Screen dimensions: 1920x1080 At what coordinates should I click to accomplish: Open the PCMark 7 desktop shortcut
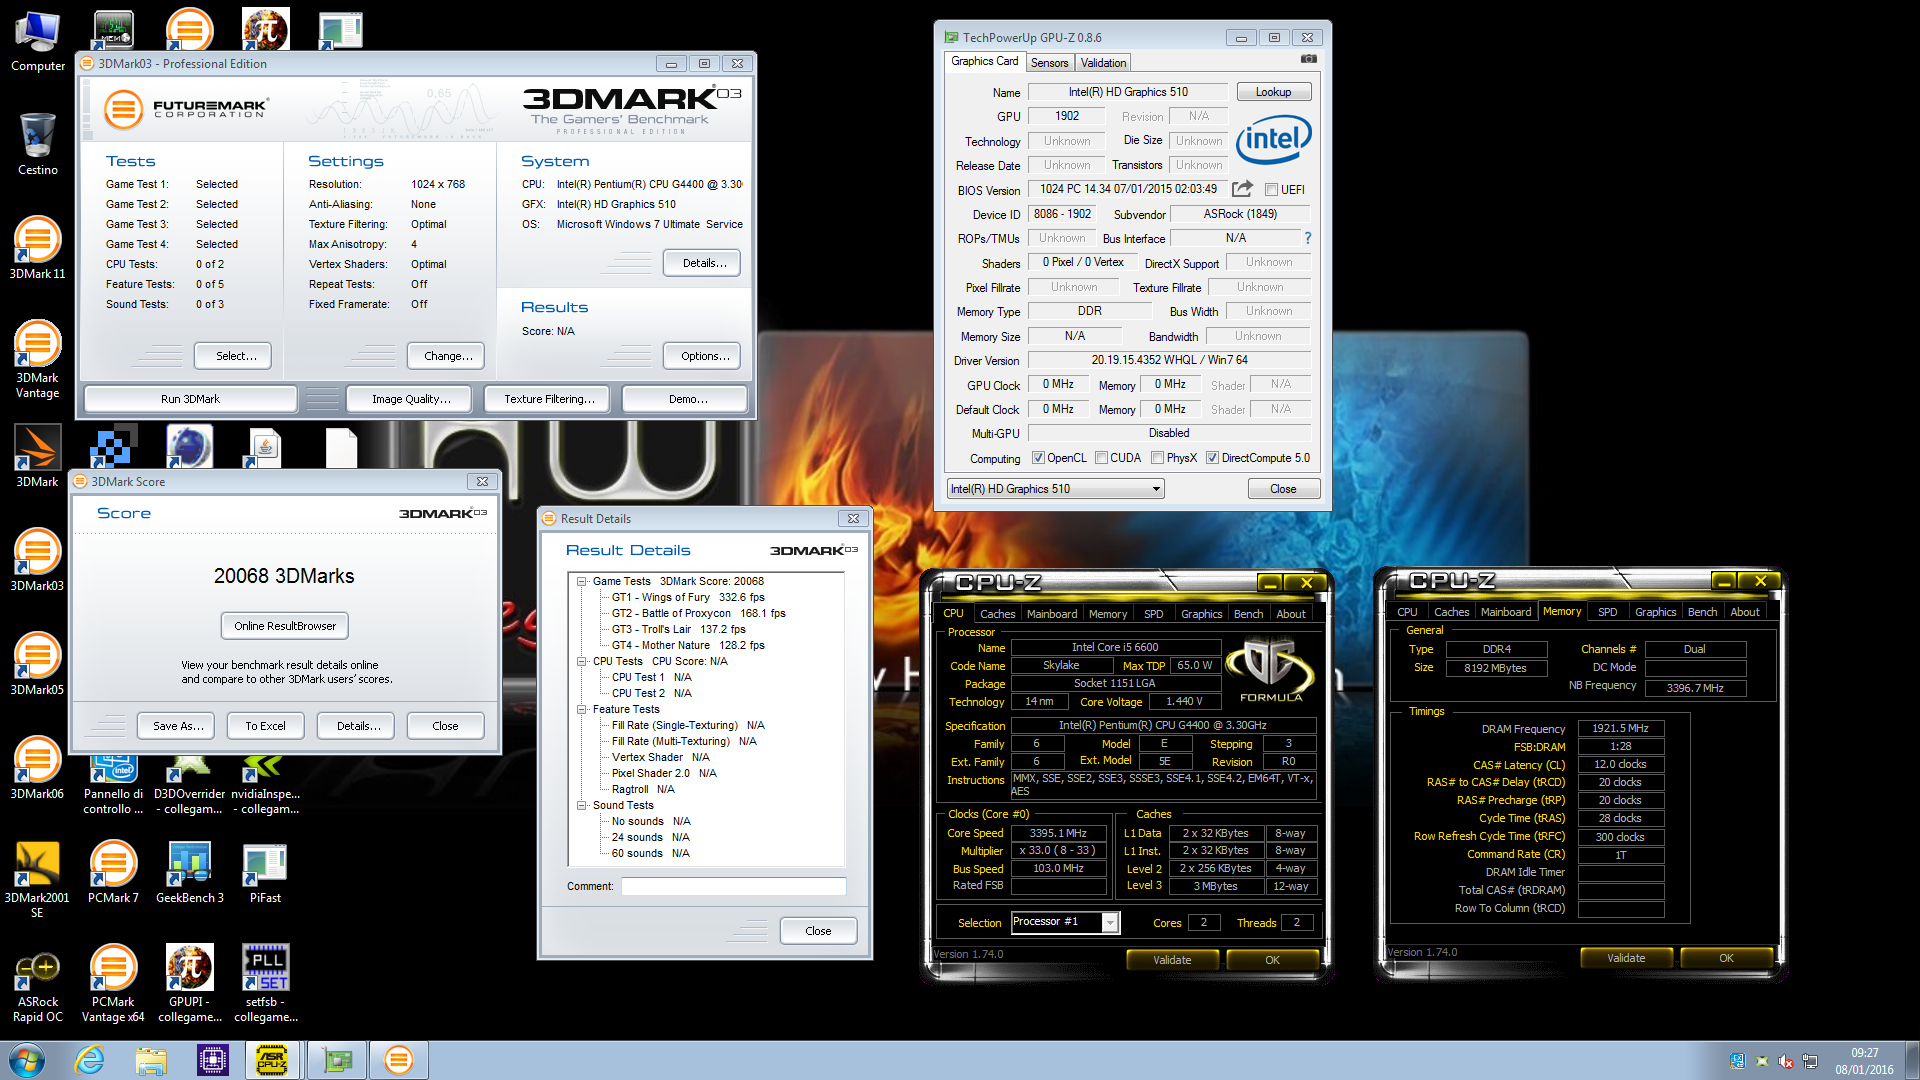coord(113,872)
